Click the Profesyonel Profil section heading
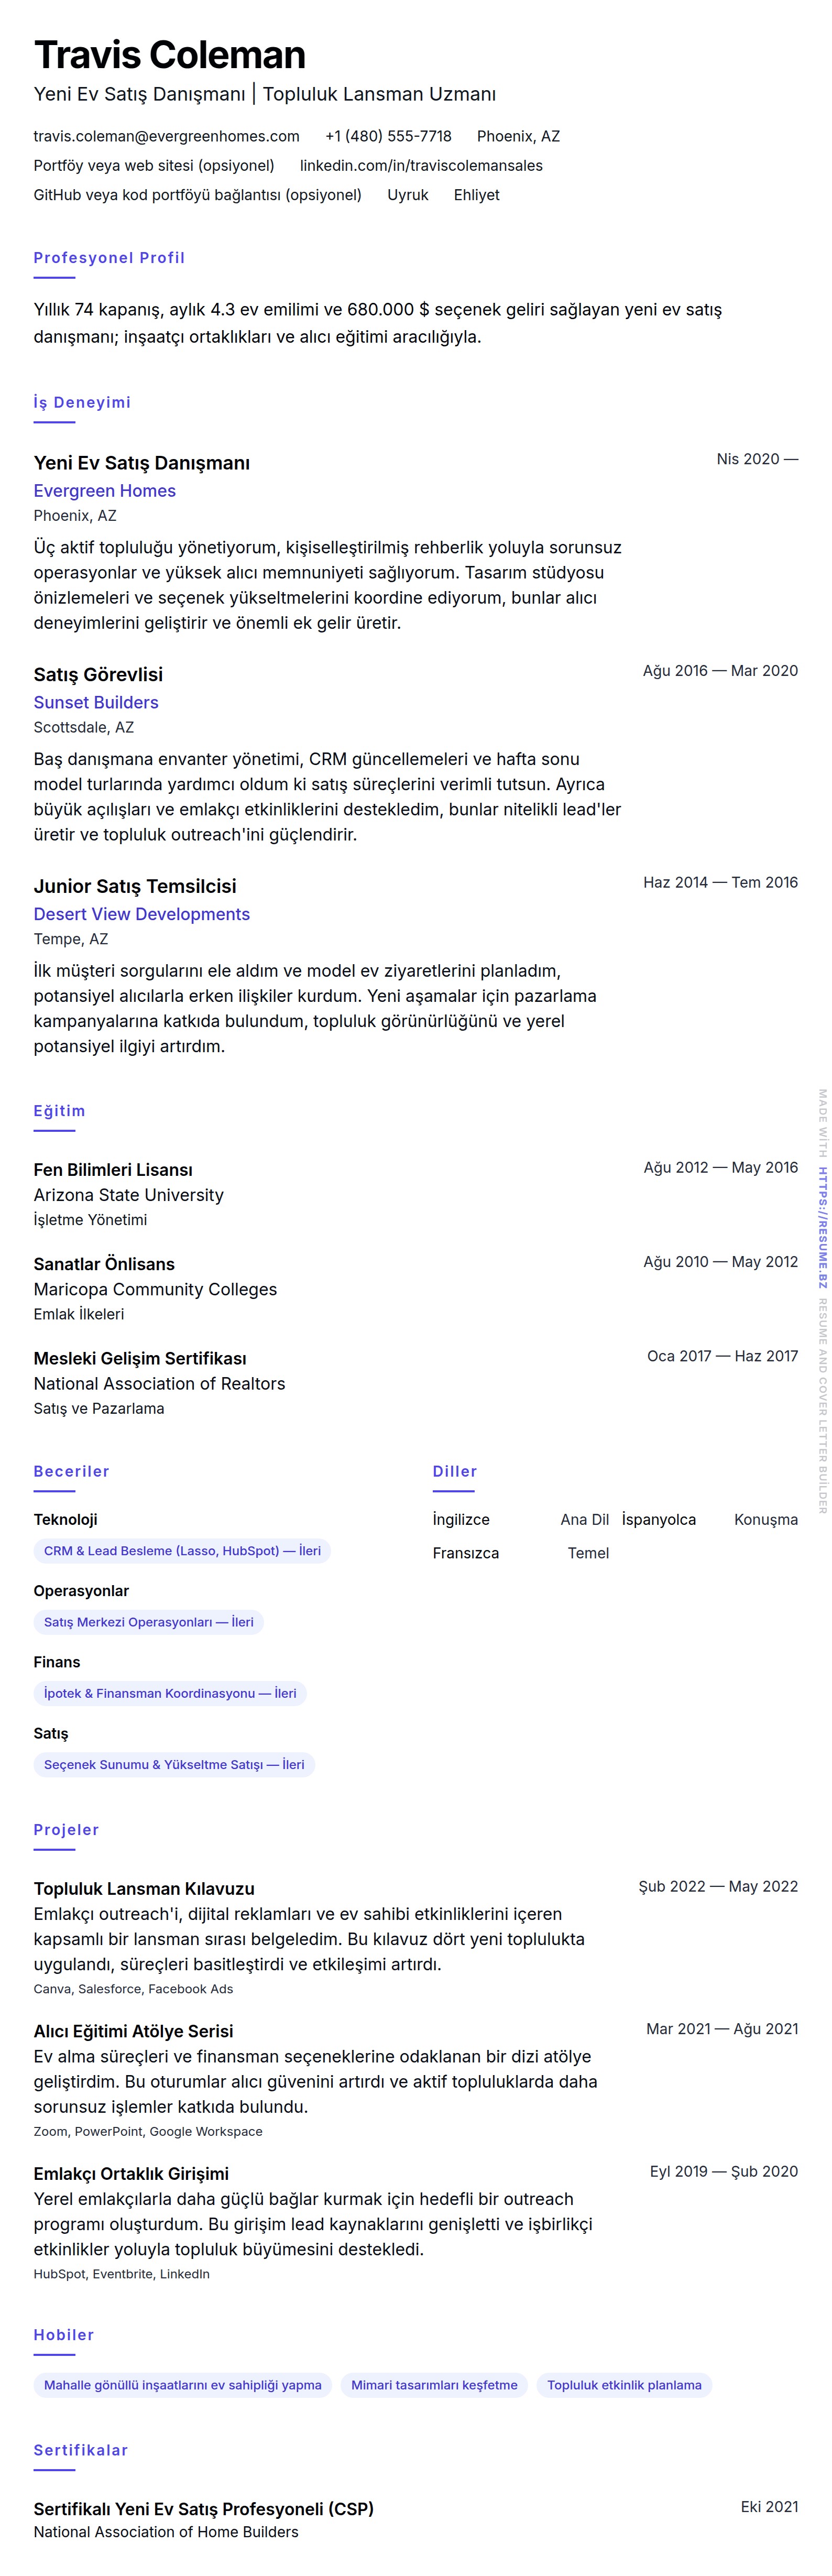 [x=109, y=258]
